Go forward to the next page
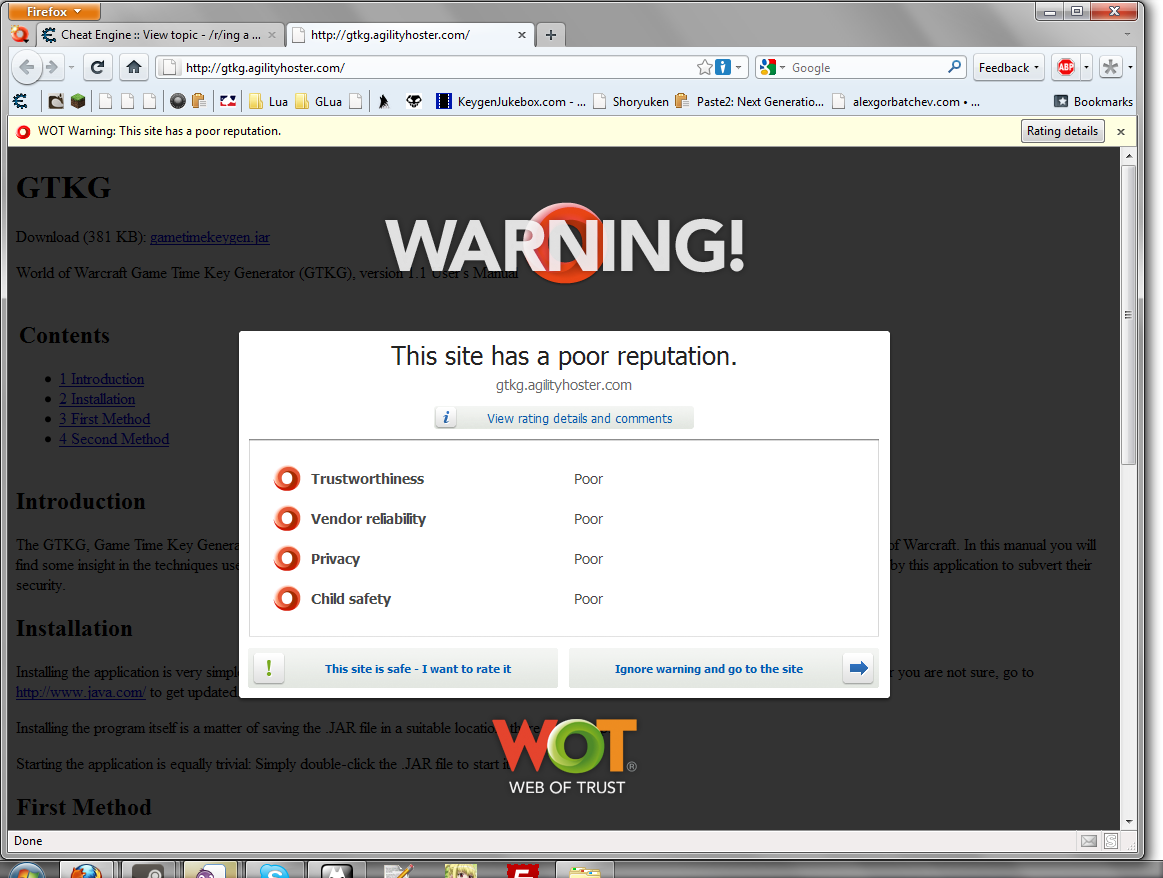The image size is (1163, 878). tap(51, 67)
